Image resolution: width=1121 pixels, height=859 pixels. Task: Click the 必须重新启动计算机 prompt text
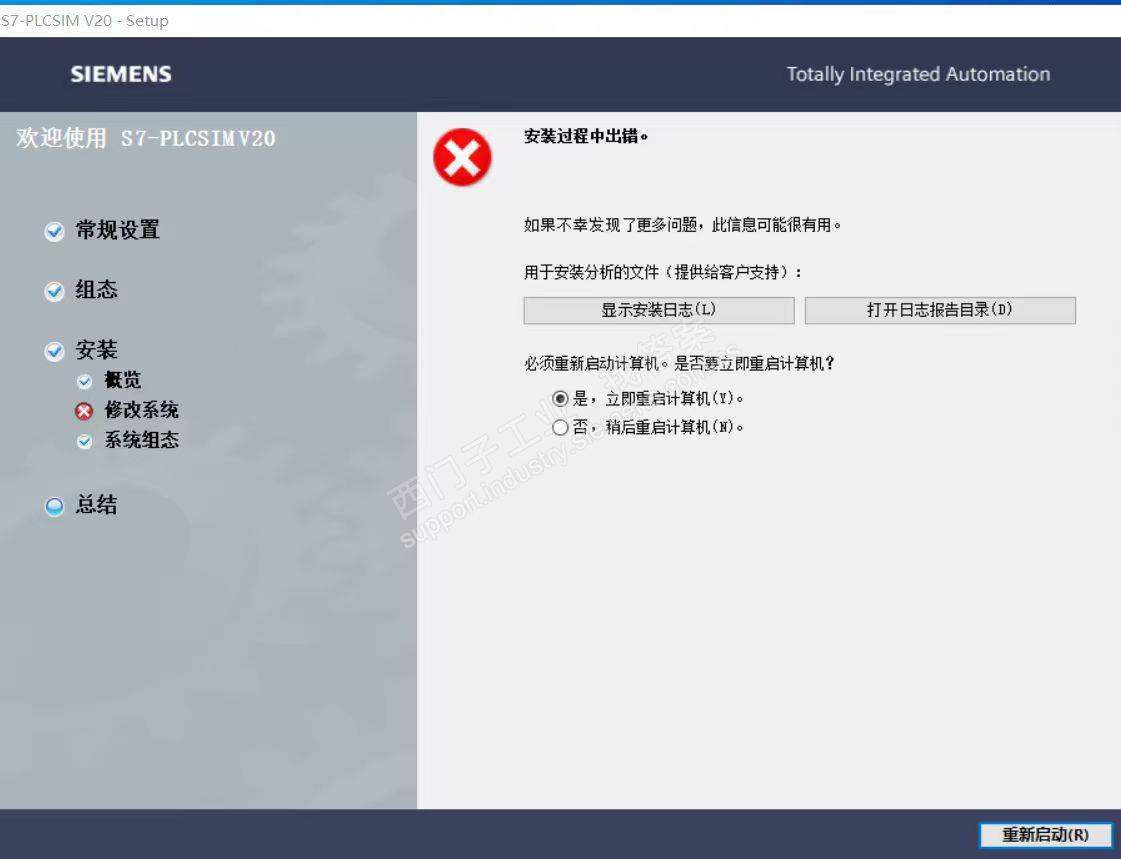[678, 364]
